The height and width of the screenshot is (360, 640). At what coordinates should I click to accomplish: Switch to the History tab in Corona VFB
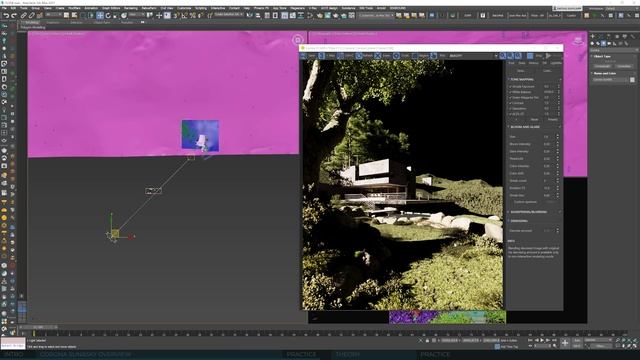533,63
